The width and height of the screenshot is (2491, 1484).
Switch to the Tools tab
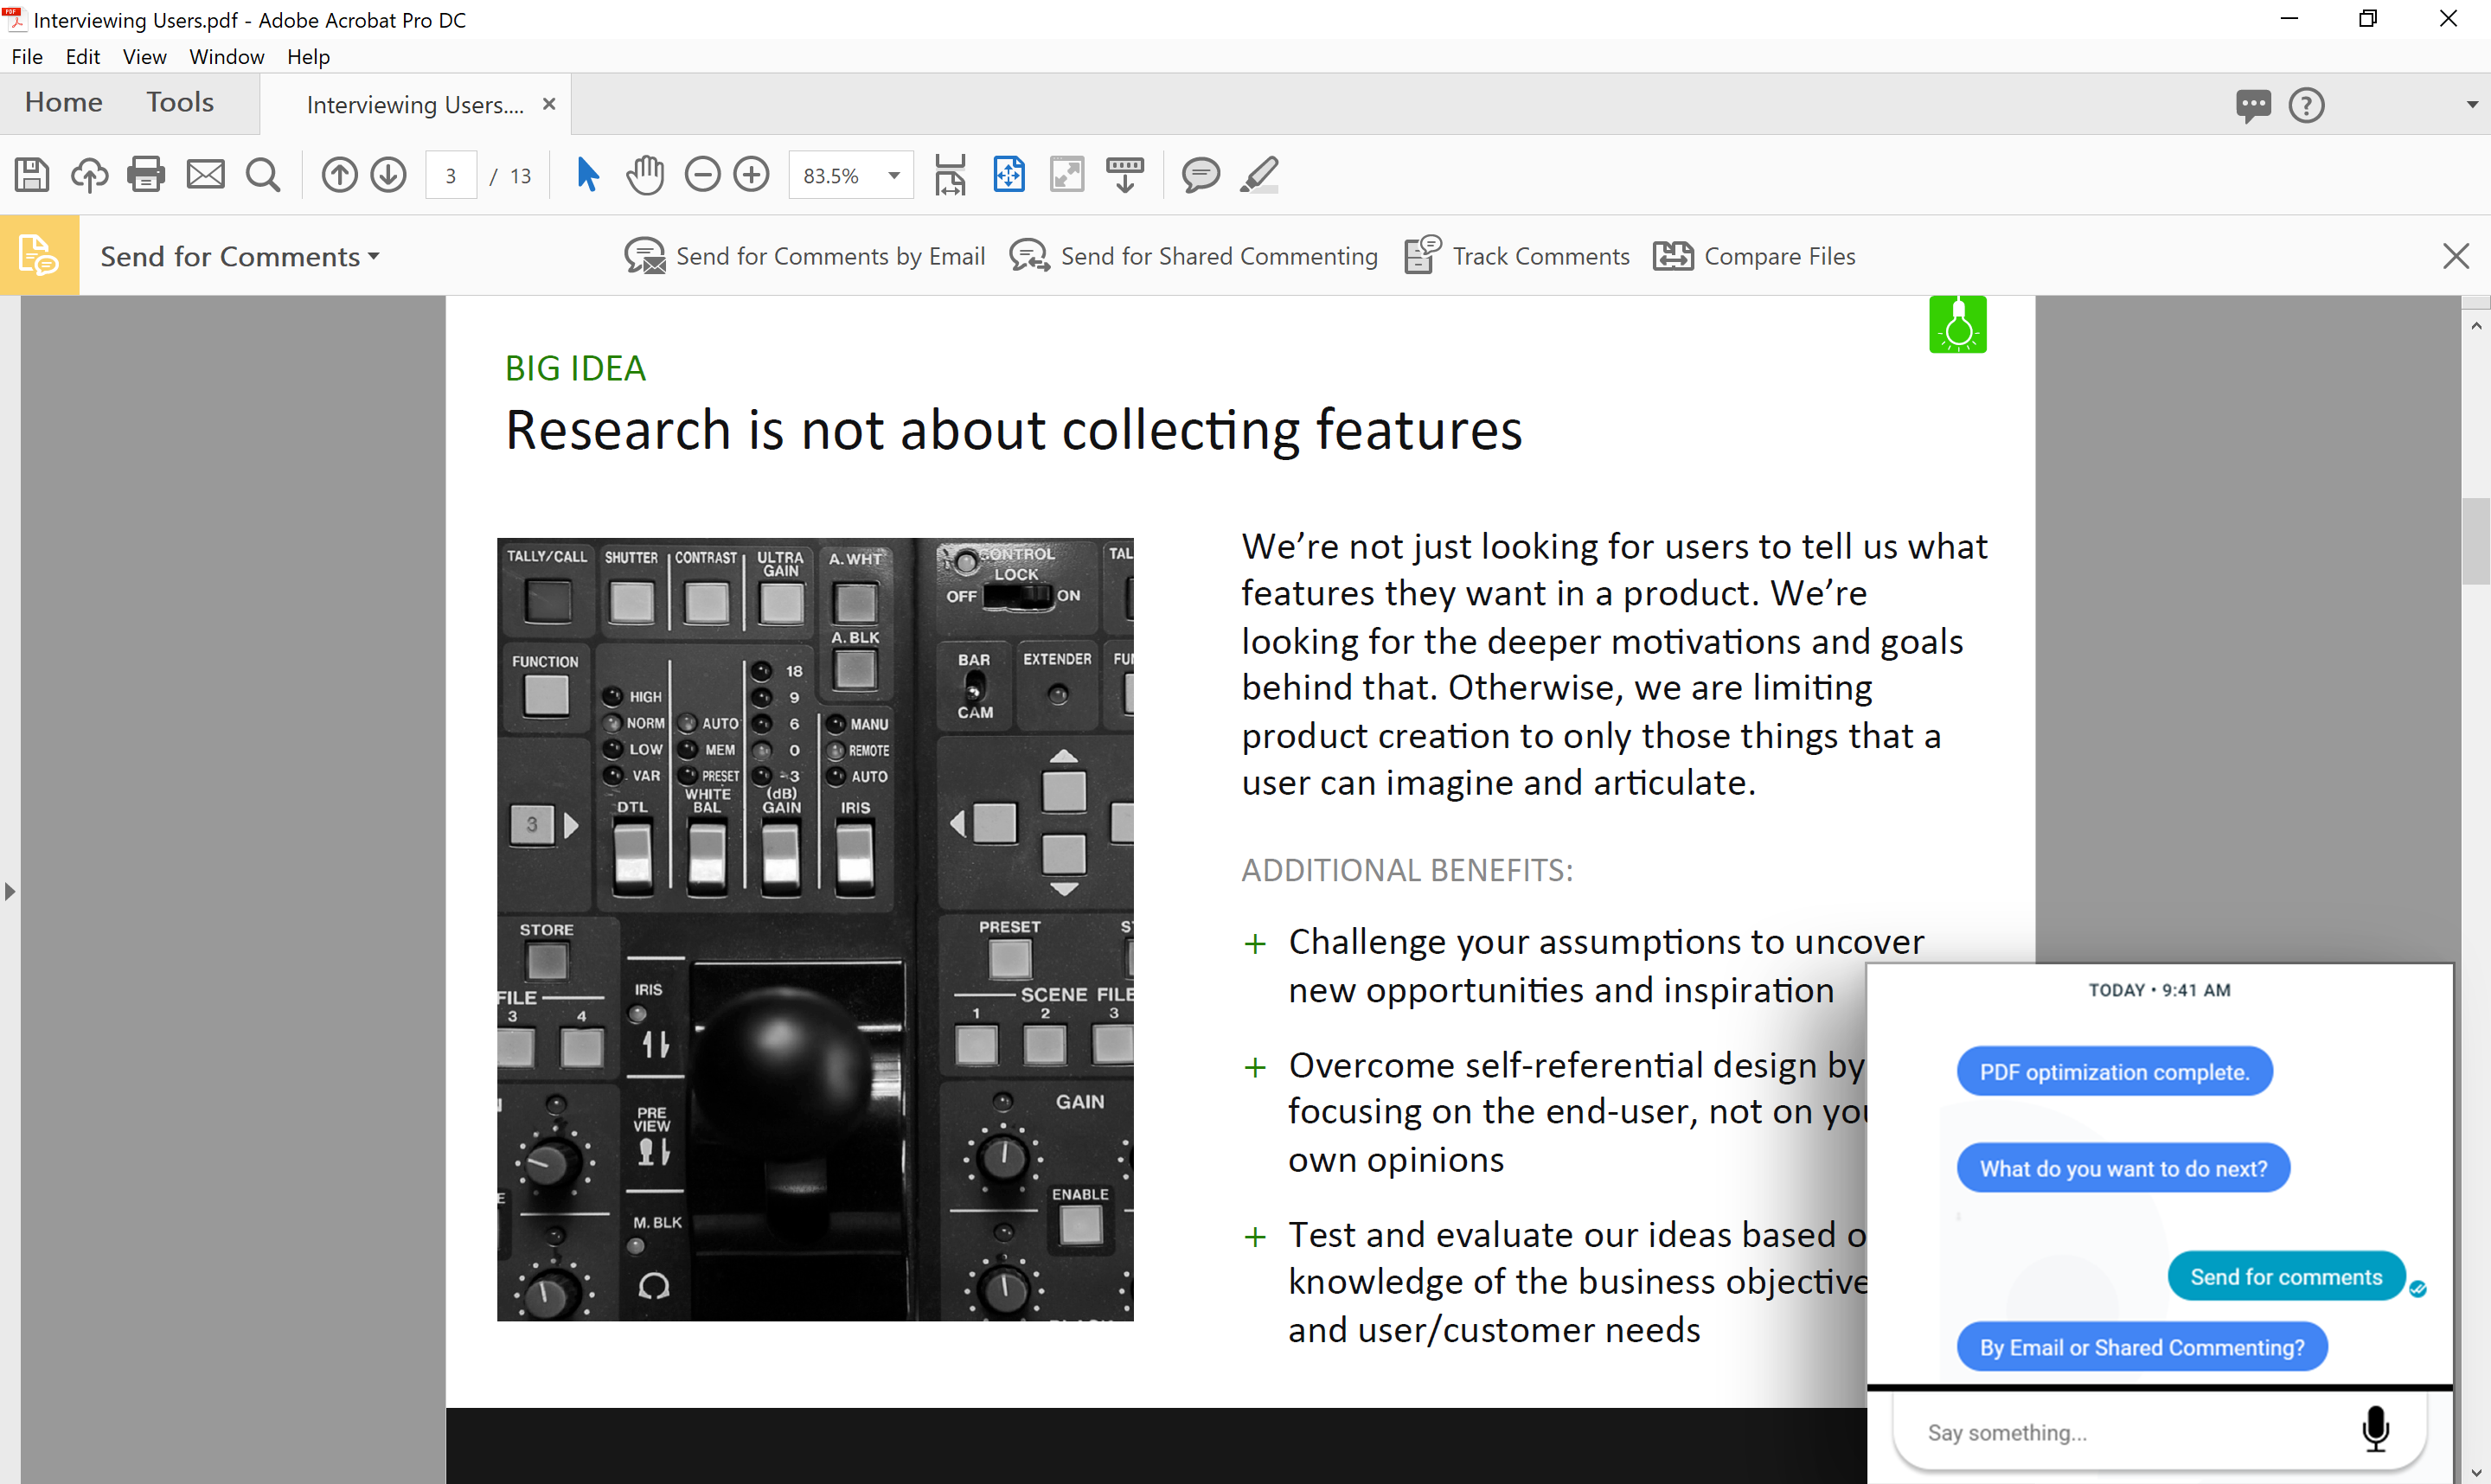click(x=180, y=102)
